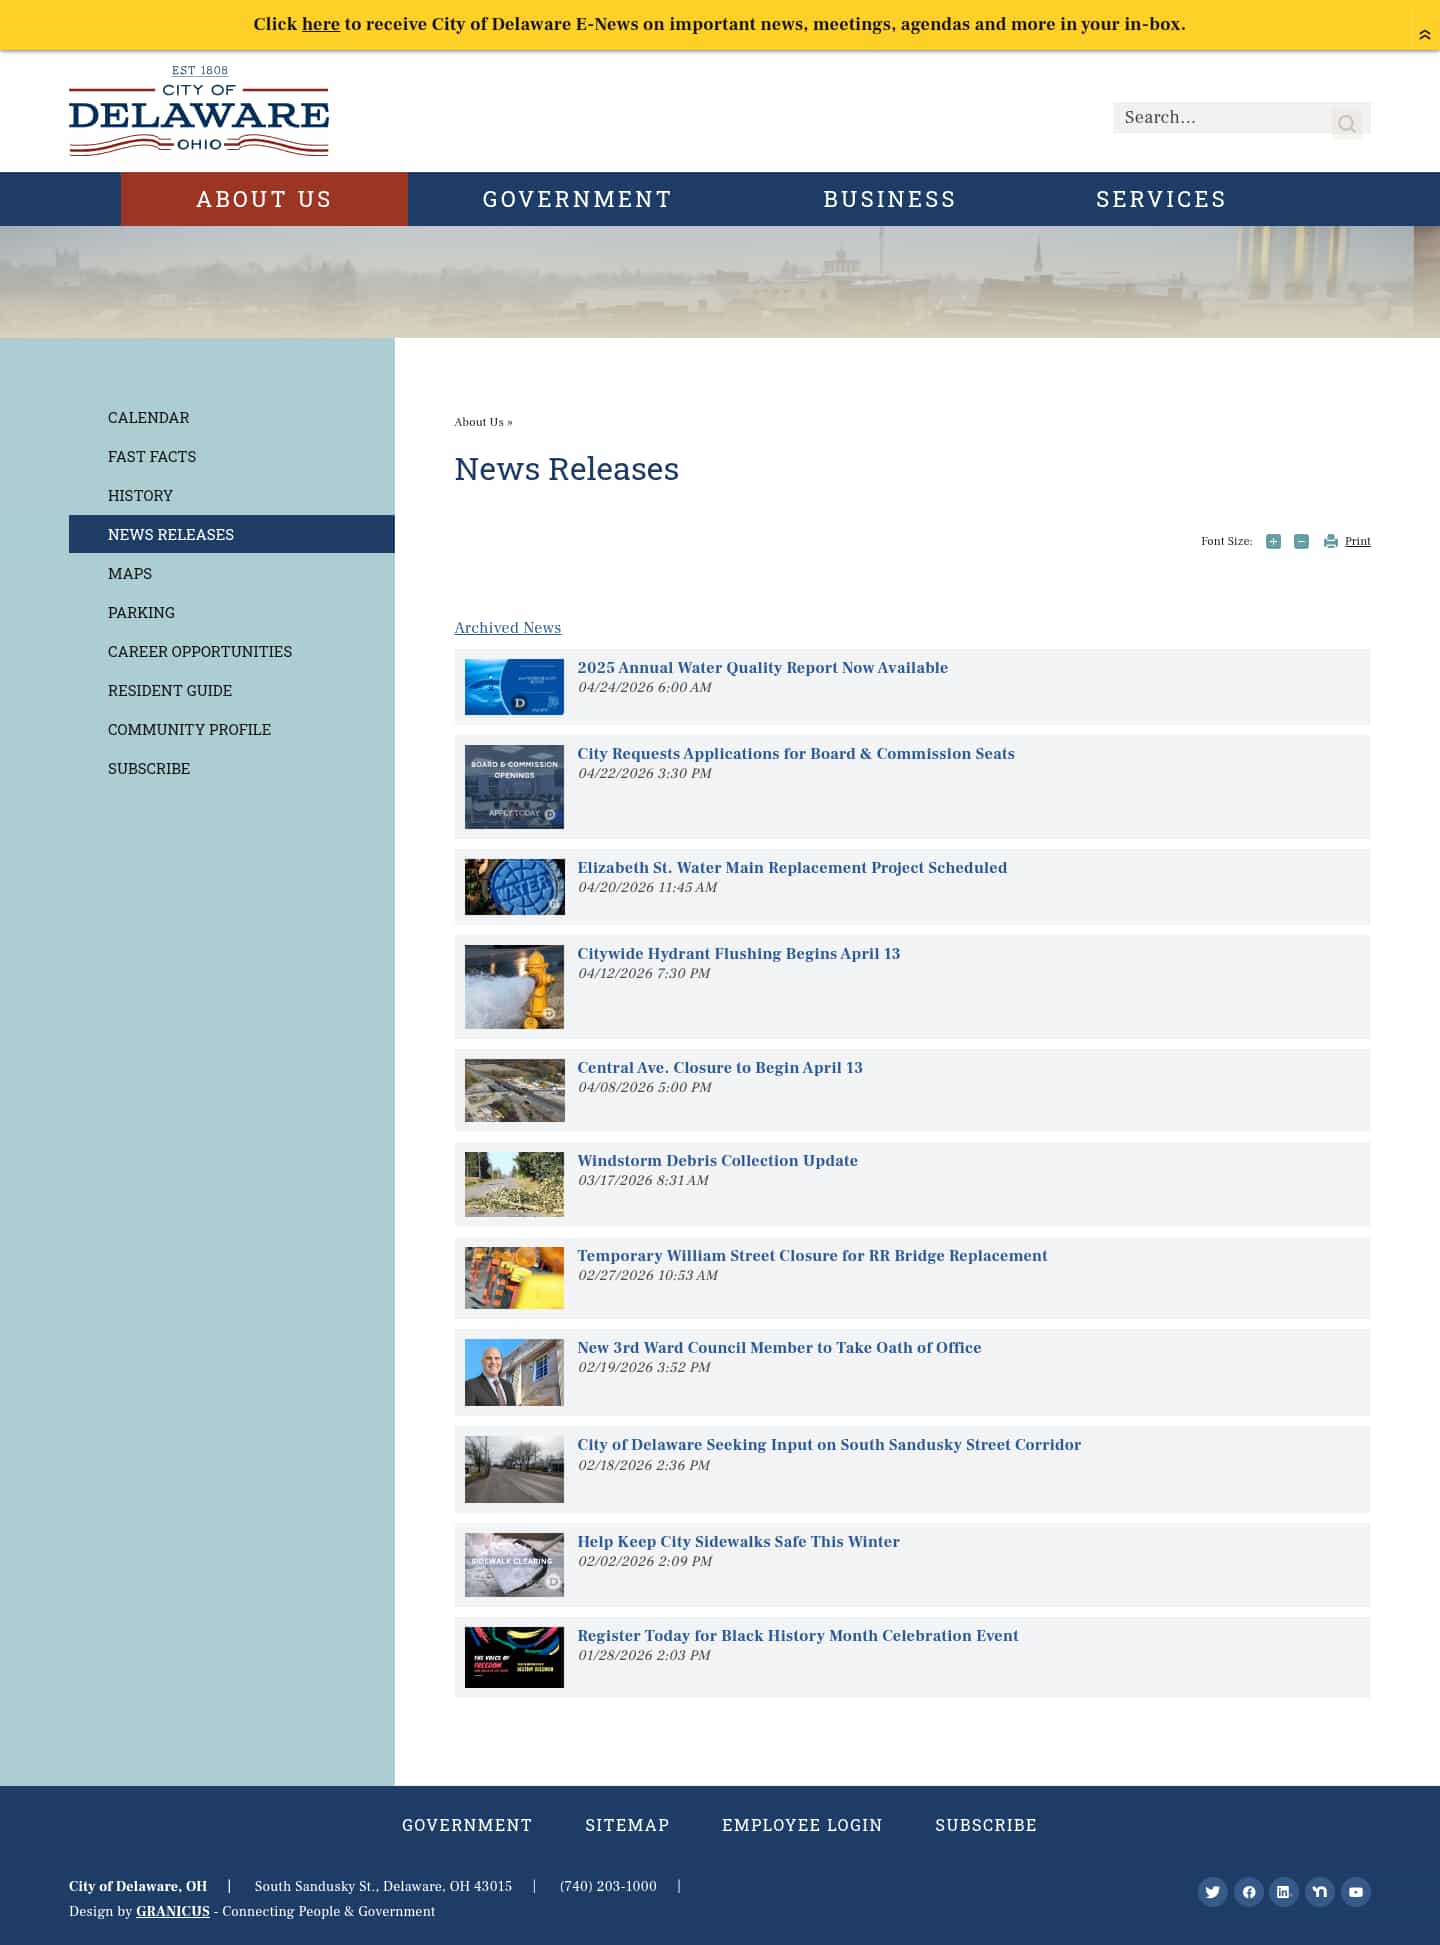
Task: Click the printer icon
Action: pos(1330,541)
